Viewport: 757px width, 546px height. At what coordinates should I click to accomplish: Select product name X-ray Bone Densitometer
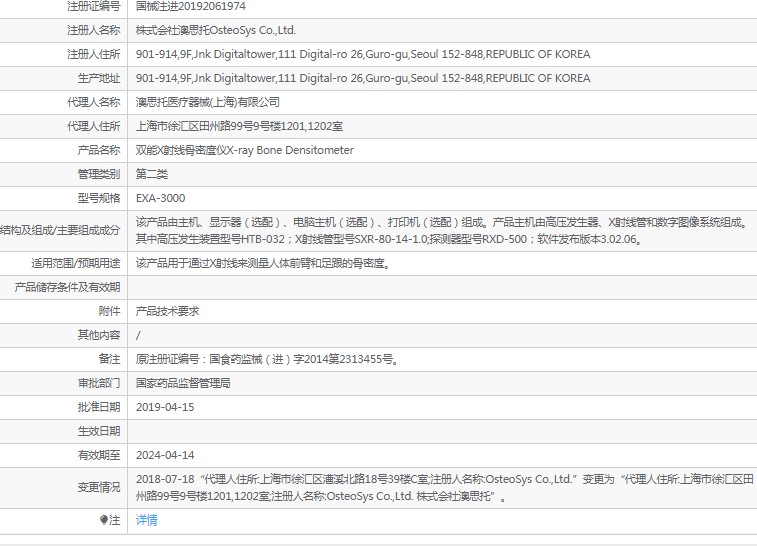click(290, 150)
